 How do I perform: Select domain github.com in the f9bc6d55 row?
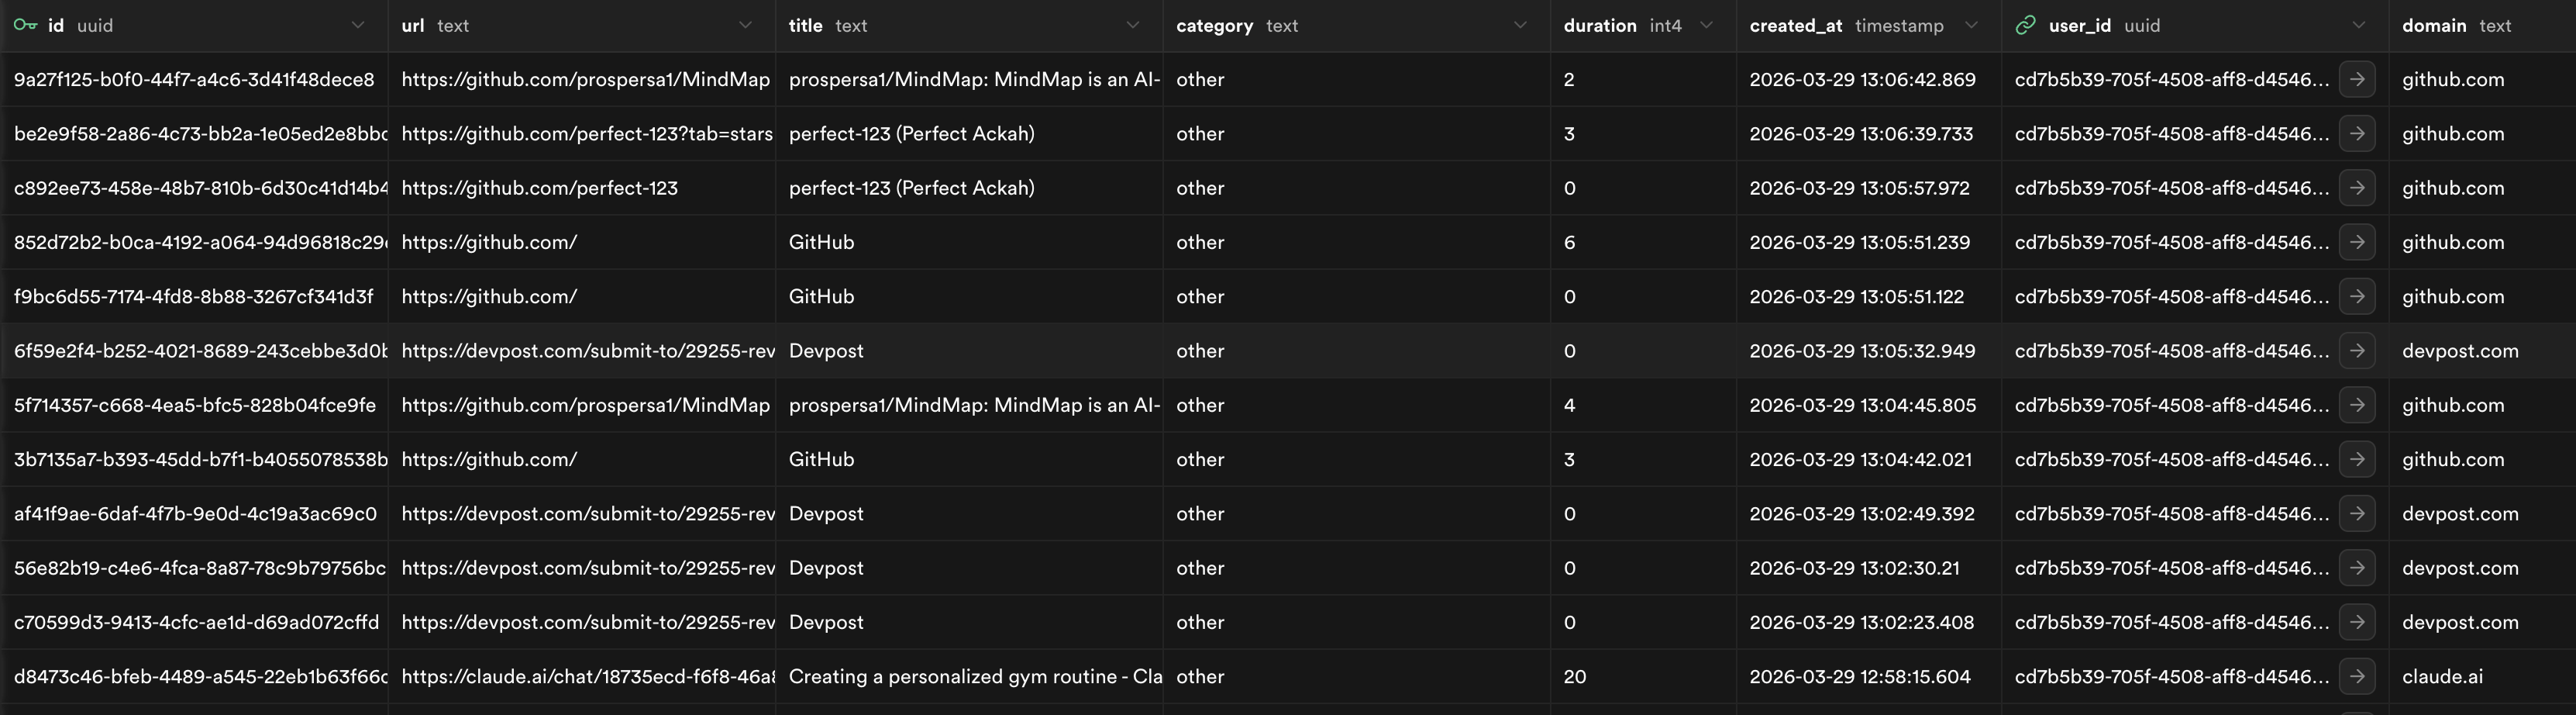[x=2482, y=296]
